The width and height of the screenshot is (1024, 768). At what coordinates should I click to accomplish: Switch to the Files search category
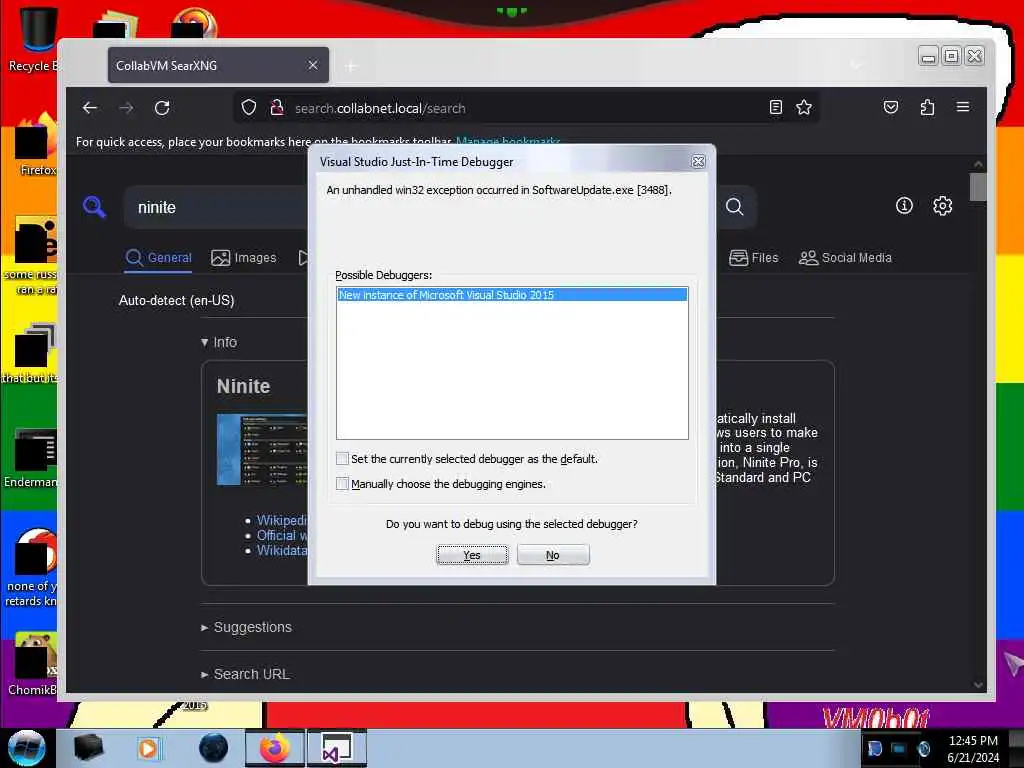click(x=754, y=257)
